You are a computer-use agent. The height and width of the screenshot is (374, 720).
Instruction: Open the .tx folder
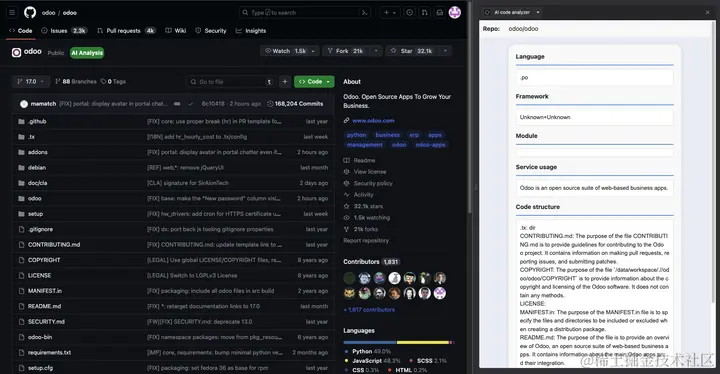31,137
